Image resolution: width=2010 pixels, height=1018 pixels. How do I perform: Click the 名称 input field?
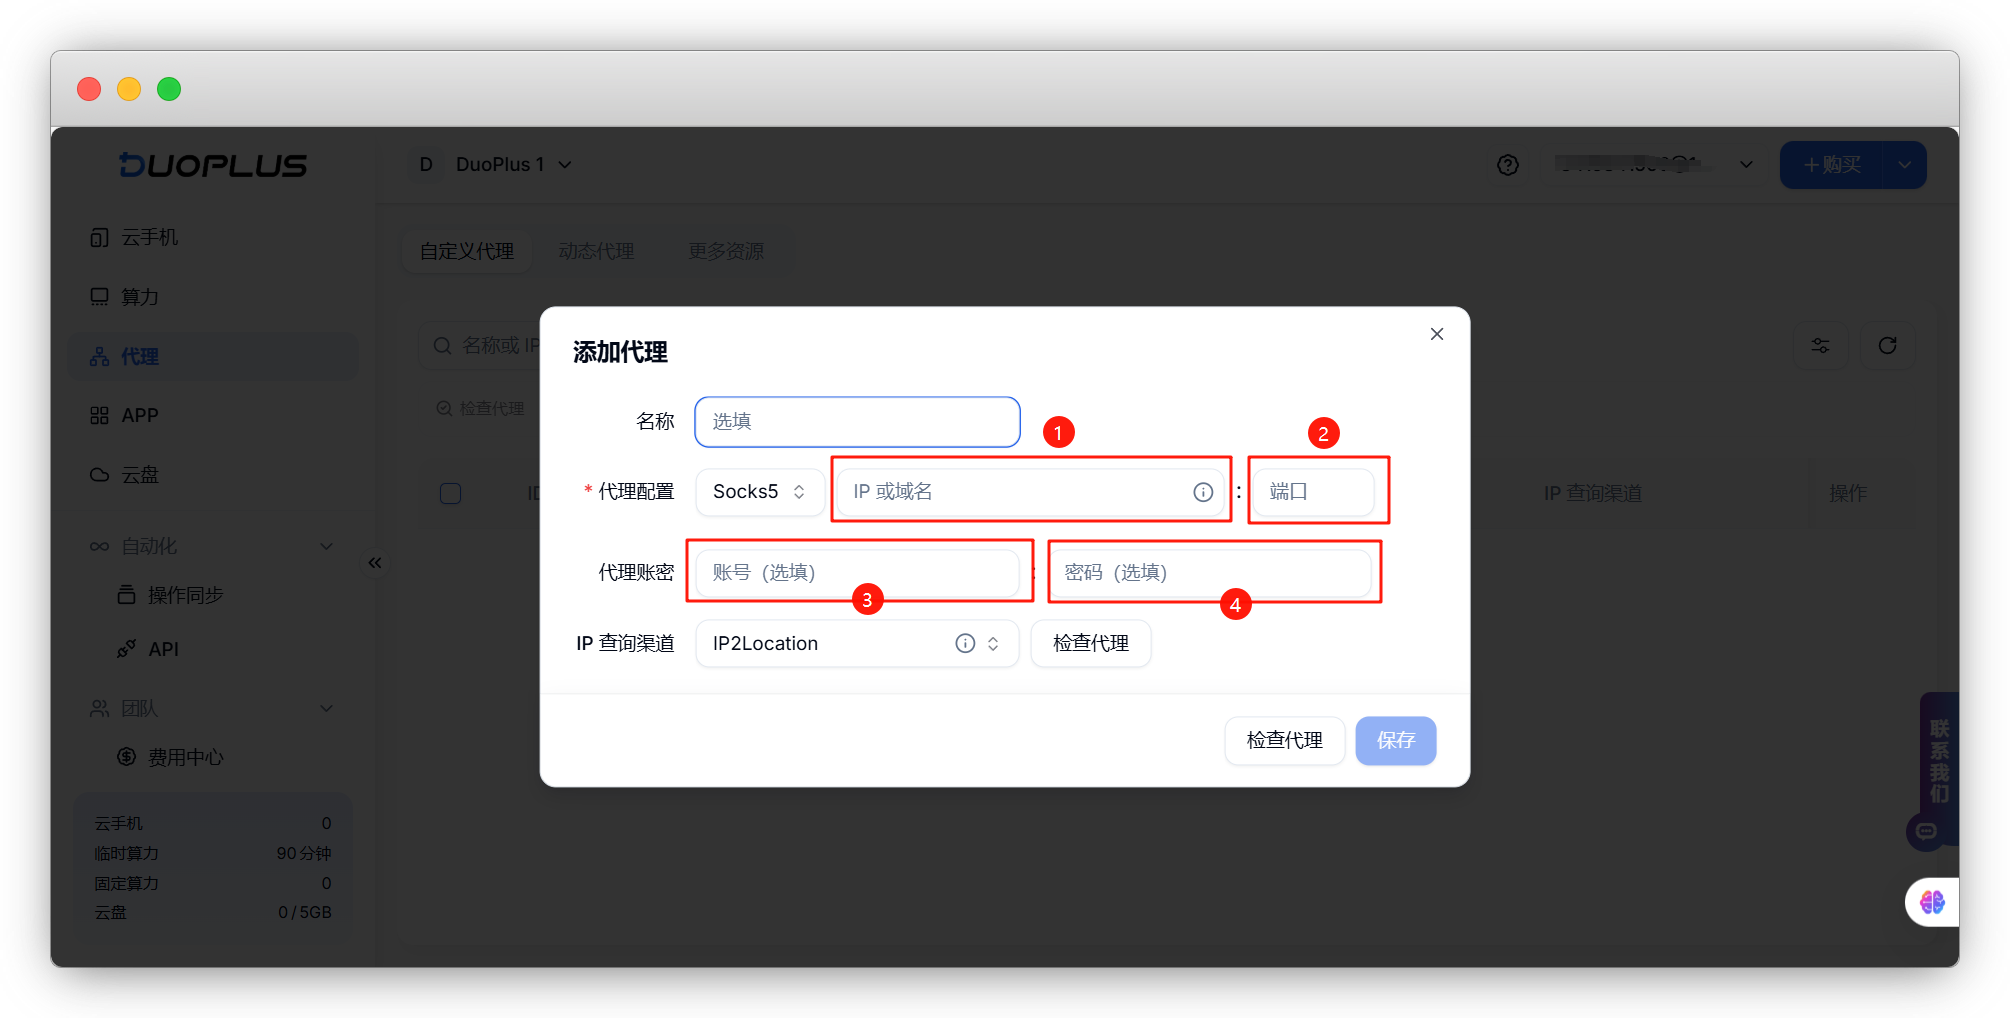click(857, 422)
